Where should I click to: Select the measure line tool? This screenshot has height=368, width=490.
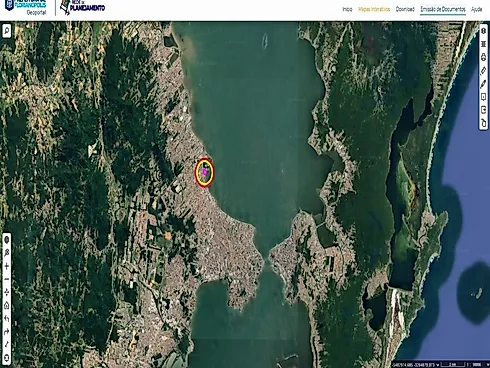(x=6, y=345)
